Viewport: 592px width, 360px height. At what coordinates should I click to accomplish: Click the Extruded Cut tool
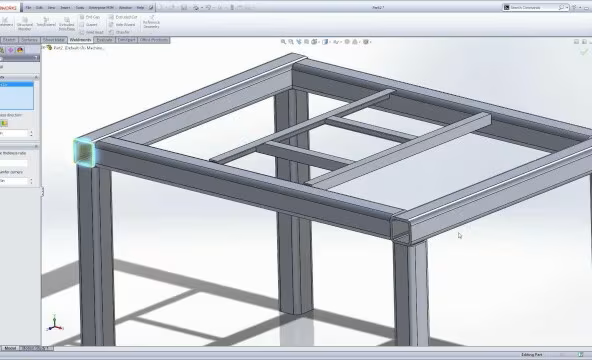(x=123, y=17)
